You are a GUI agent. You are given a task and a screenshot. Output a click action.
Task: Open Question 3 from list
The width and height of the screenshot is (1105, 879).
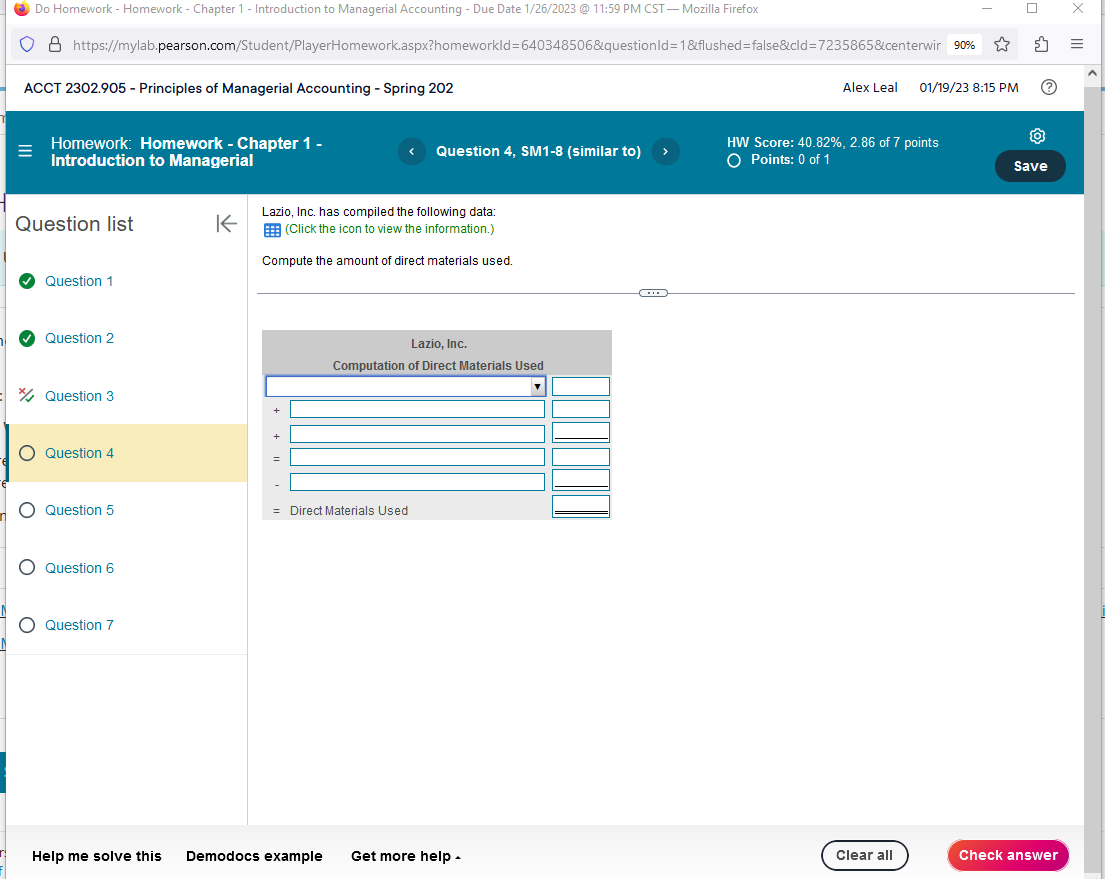pos(79,396)
